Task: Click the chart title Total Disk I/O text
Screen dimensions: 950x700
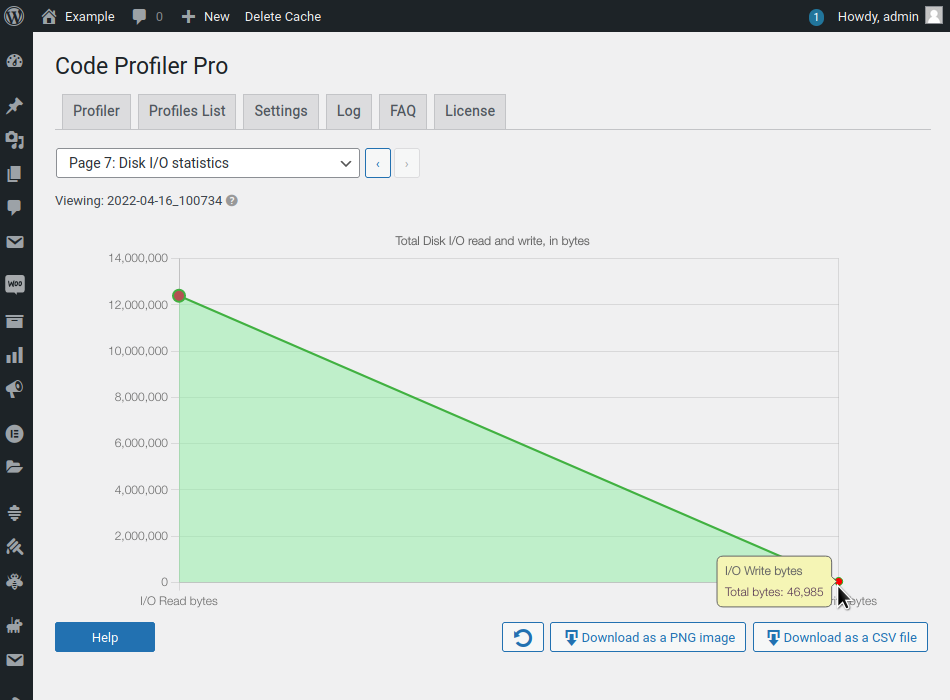Action: click(x=492, y=241)
